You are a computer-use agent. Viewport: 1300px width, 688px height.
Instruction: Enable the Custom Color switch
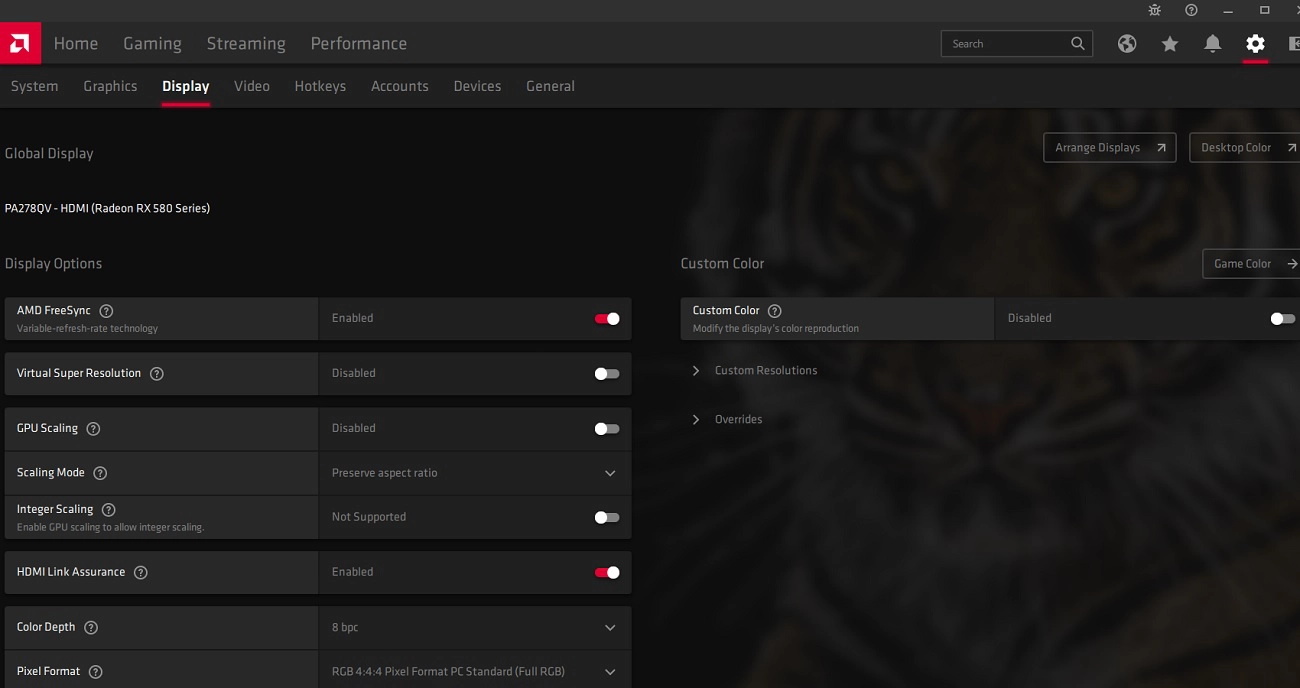[1283, 318]
